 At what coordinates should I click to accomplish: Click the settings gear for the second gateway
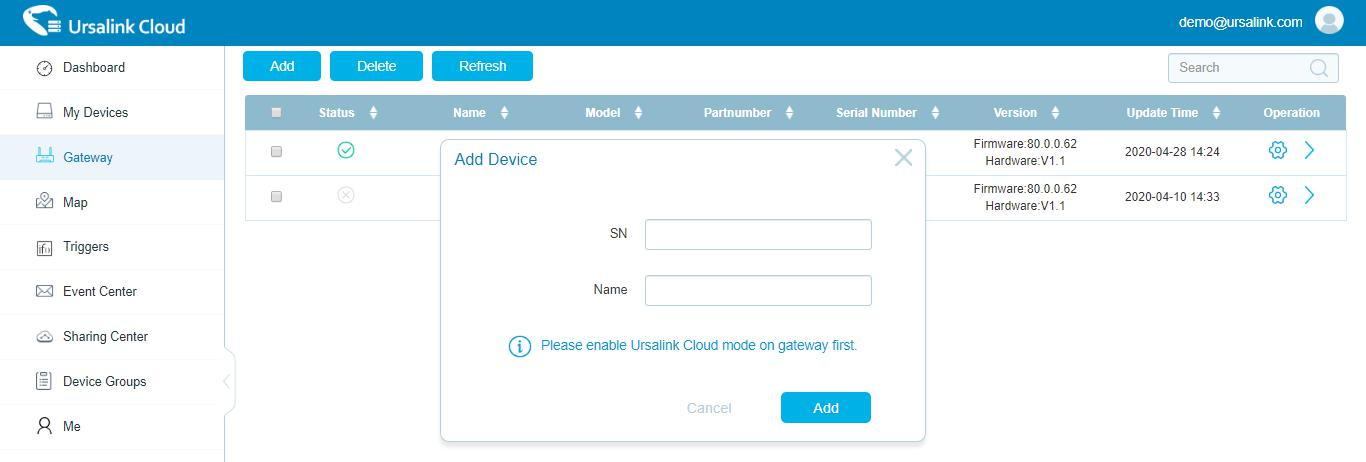[1277, 196]
